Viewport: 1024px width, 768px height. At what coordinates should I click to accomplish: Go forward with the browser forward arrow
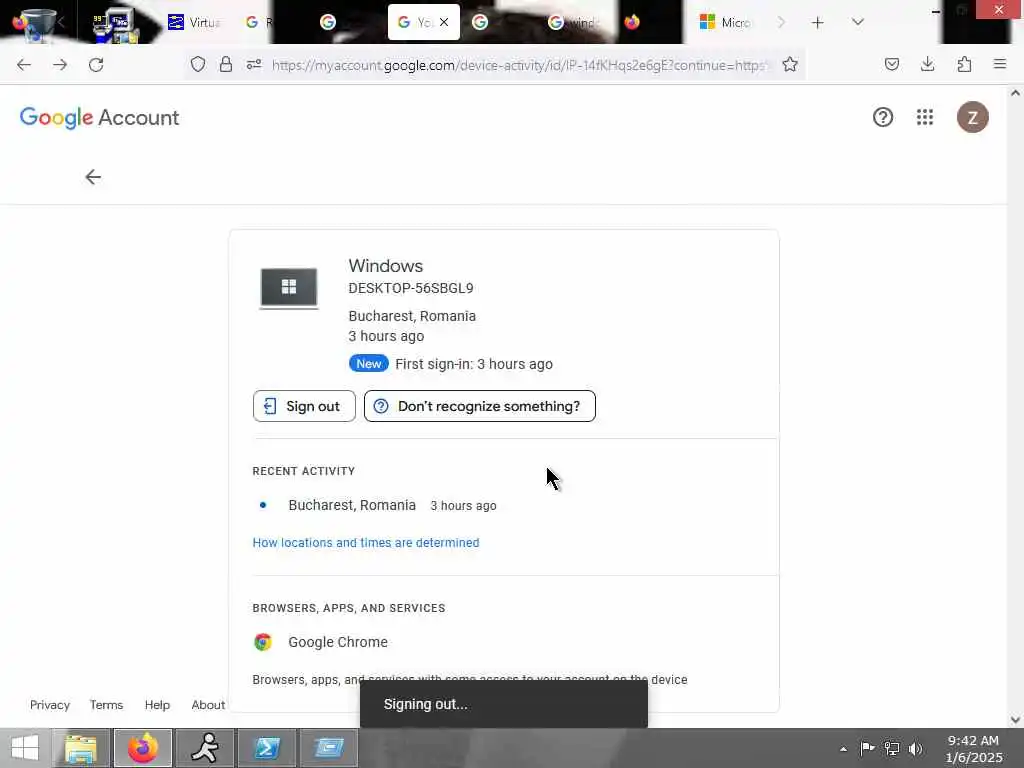[60, 65]
